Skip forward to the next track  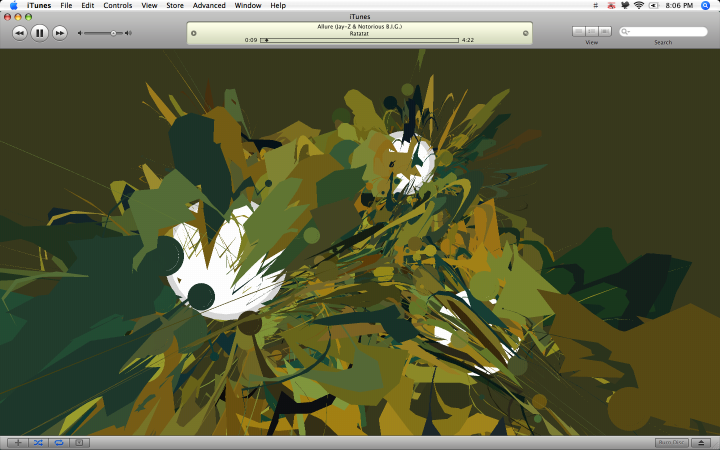pyautogui.click(x=60, y=33)
